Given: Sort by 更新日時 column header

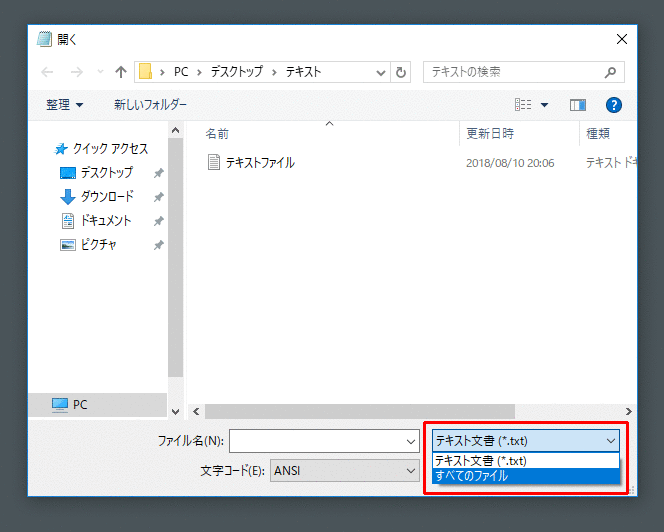Looking at the screenshot, I should pyautogui.click(x=490, y=133).
